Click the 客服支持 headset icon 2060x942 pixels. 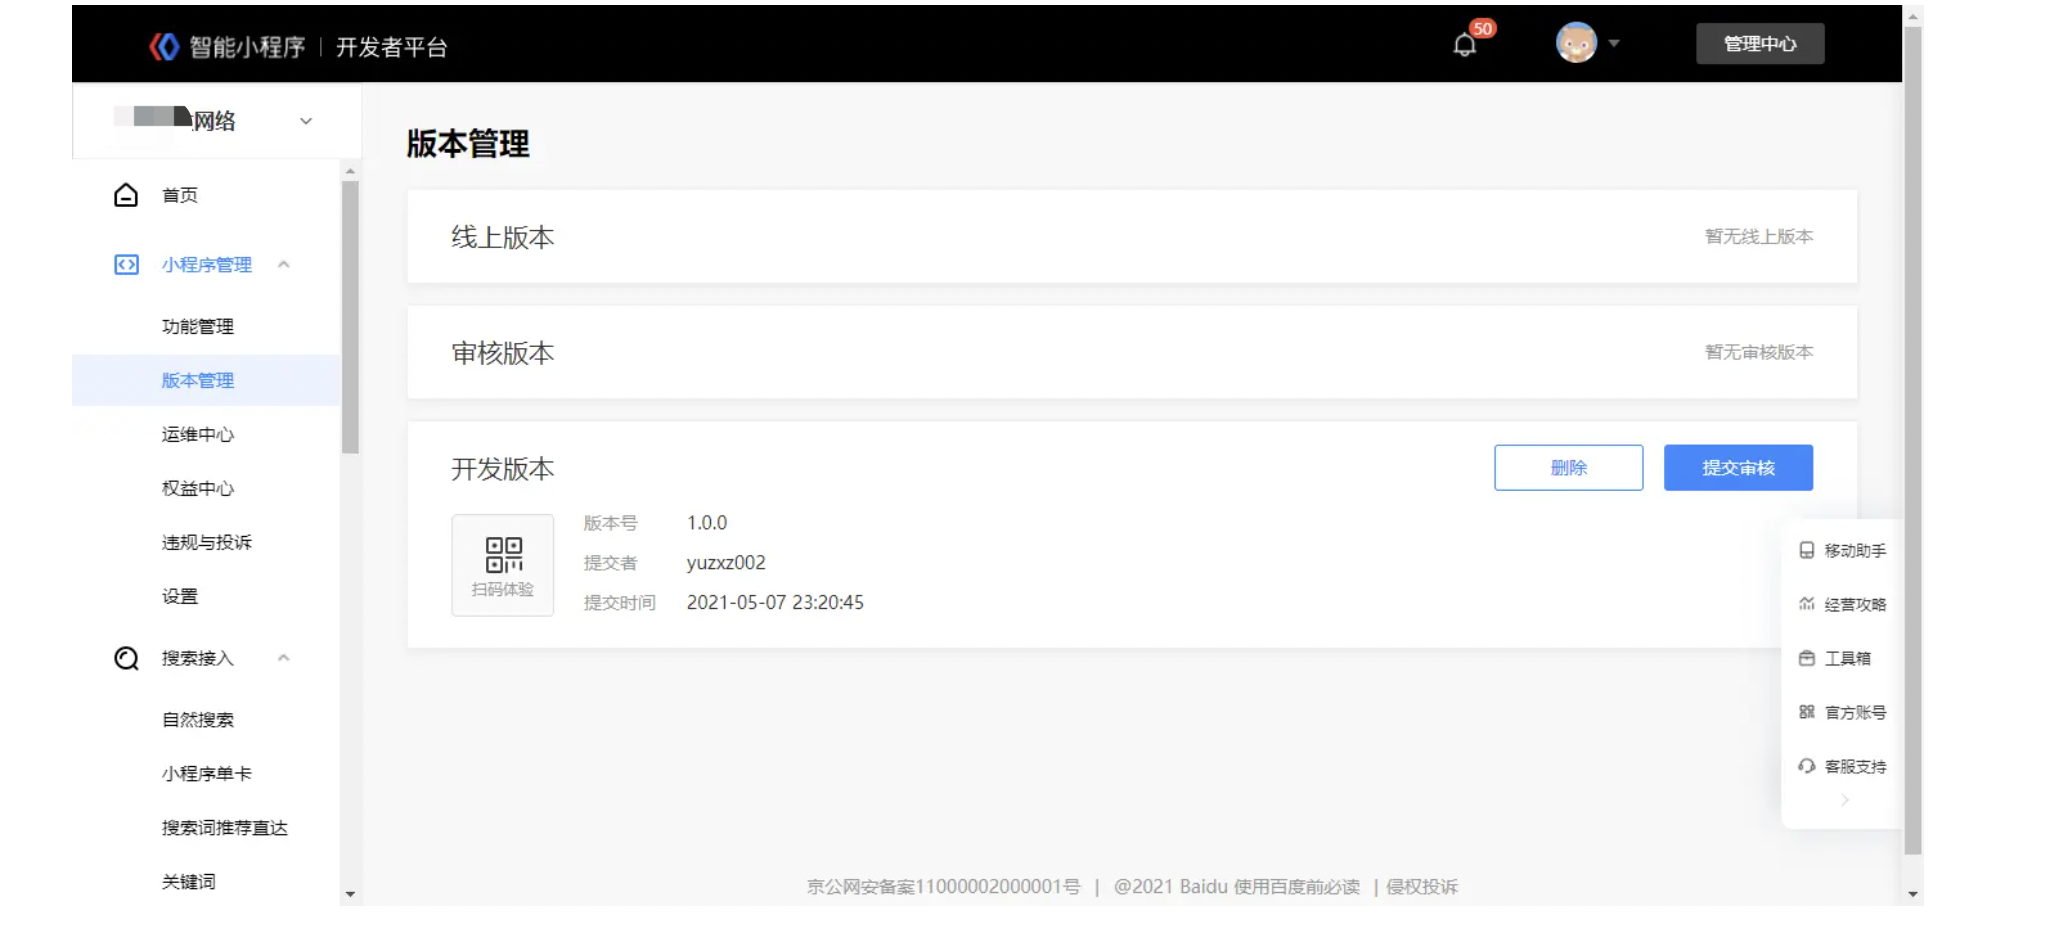point(1806,766)
